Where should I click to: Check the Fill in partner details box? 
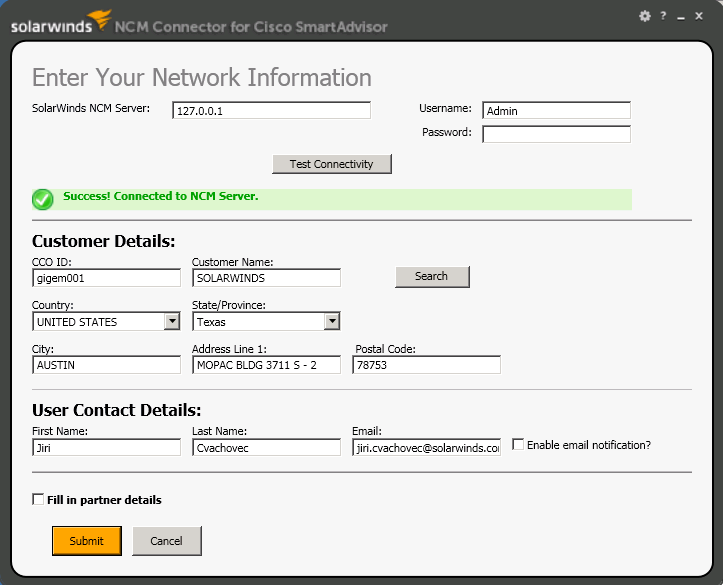tap(38, 499)
